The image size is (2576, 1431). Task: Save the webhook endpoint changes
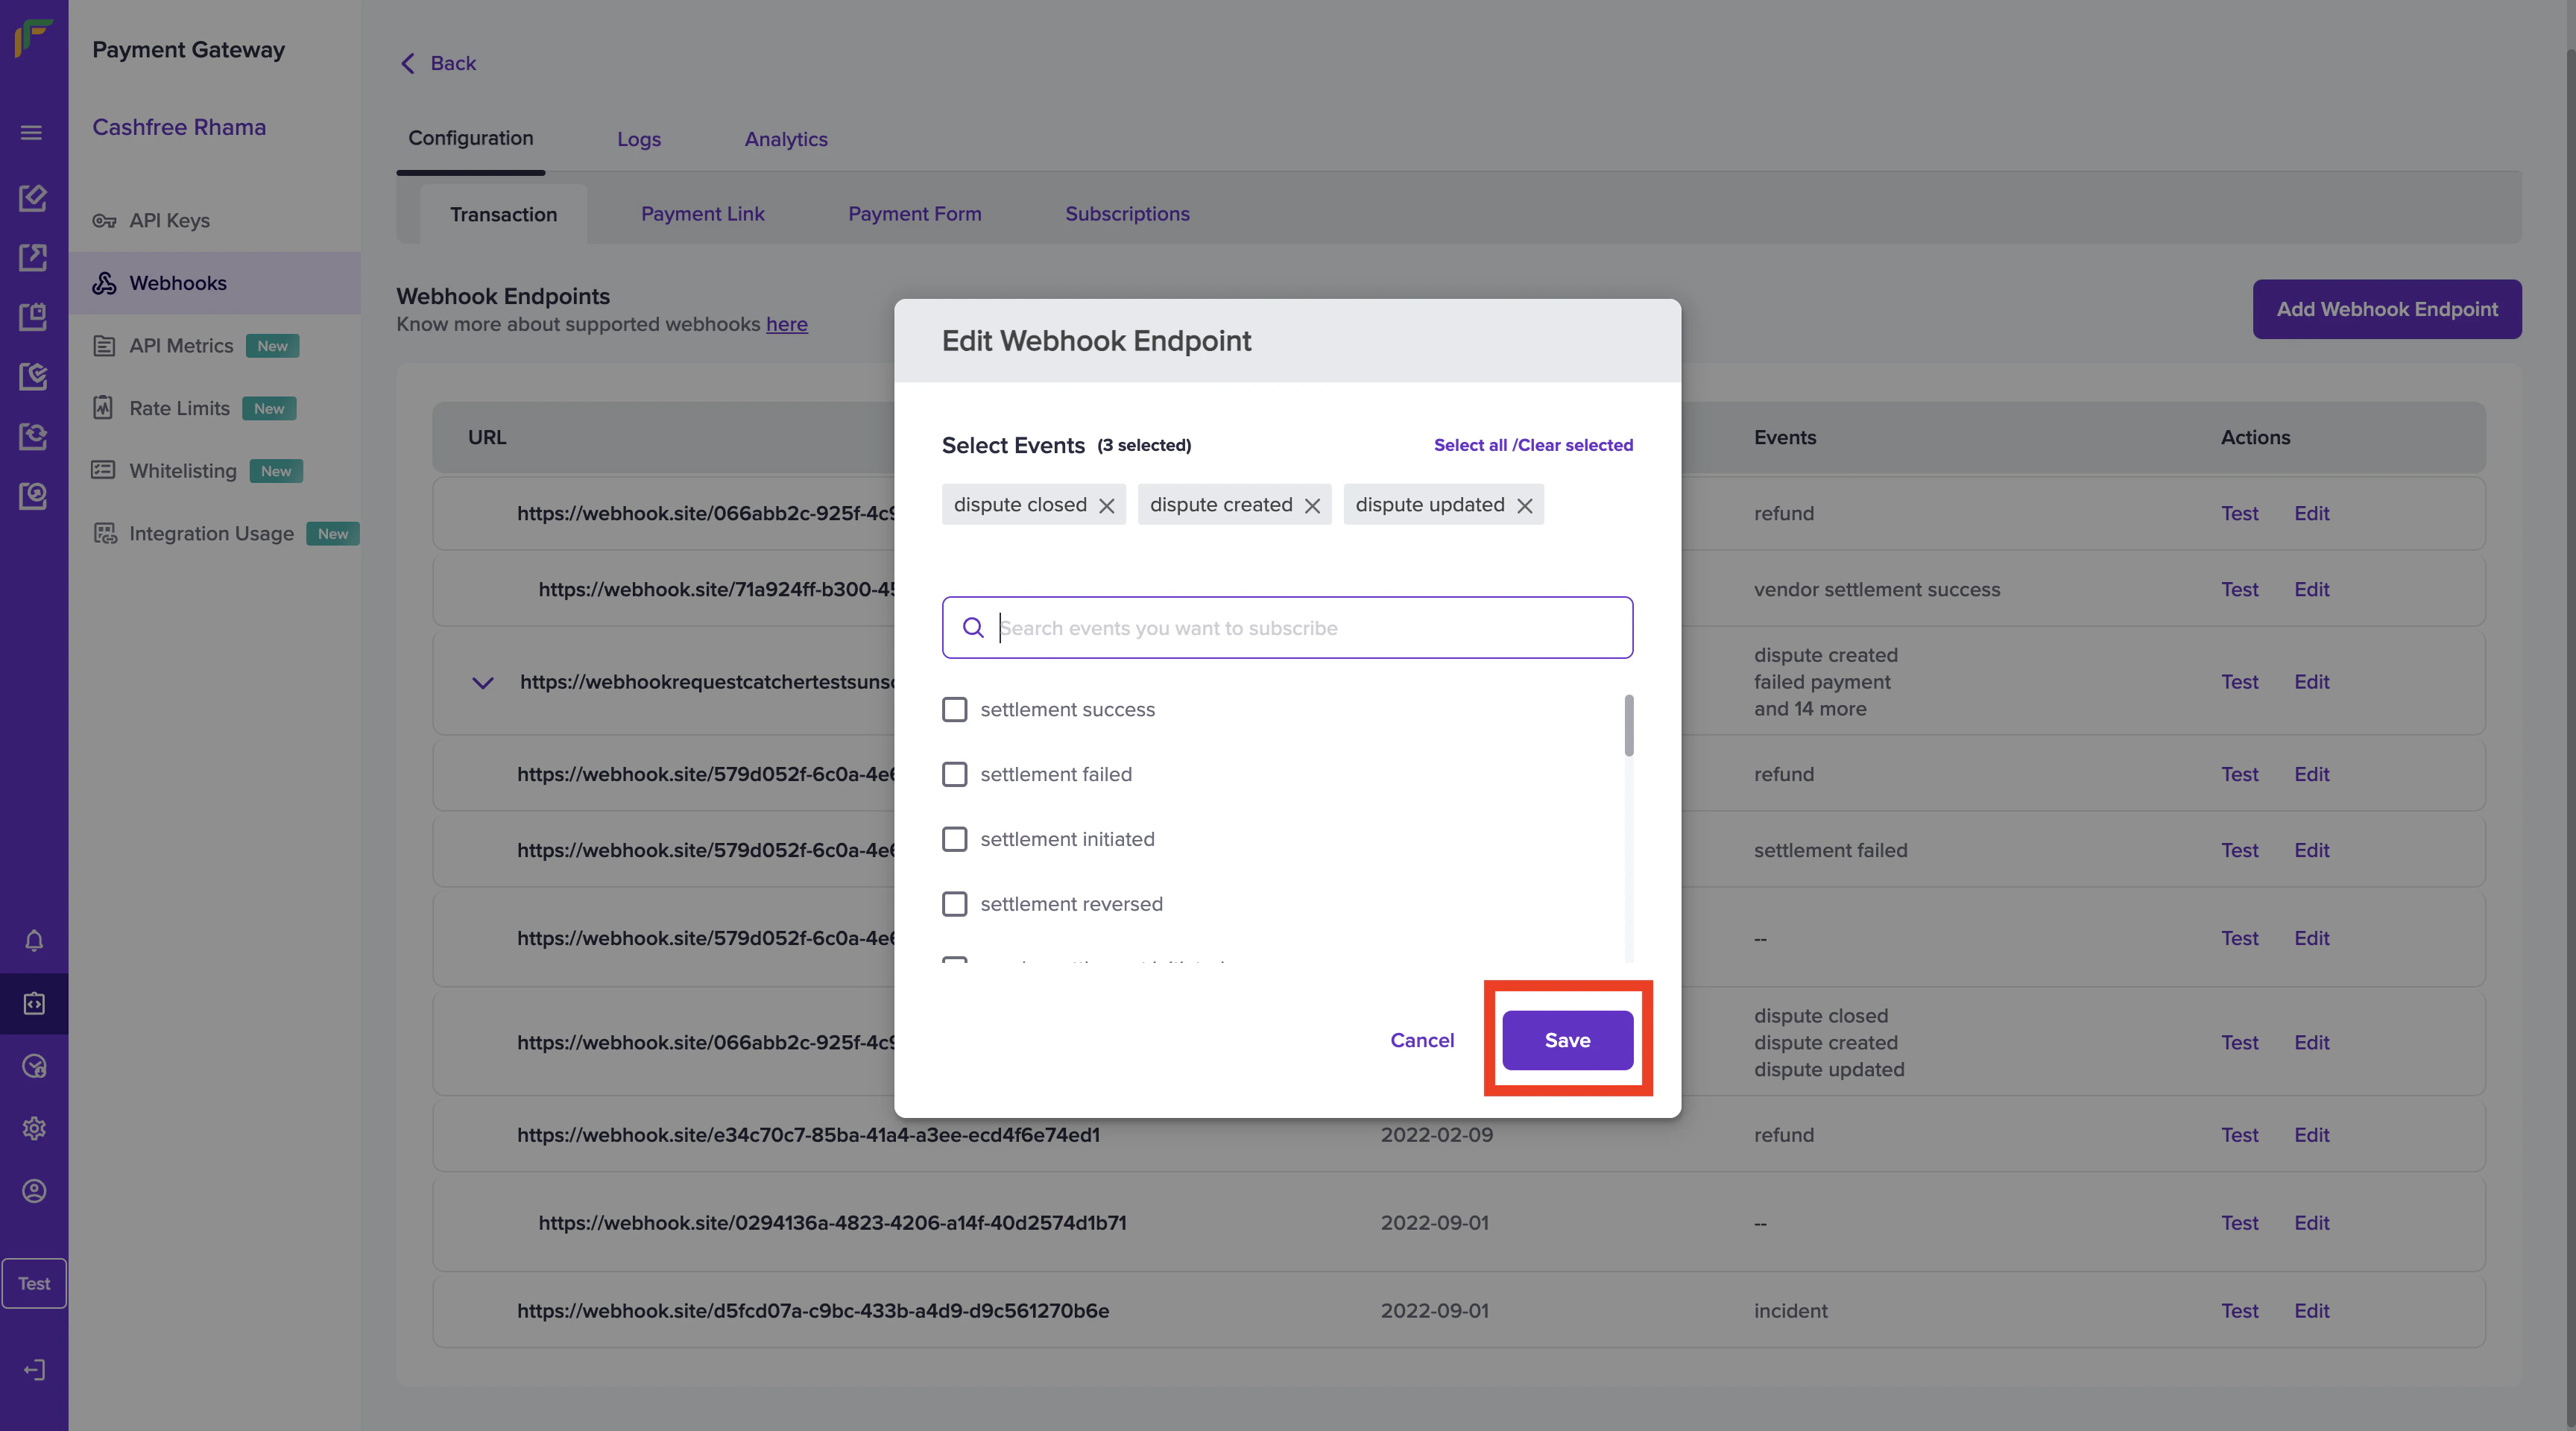coord(1567,1040)
